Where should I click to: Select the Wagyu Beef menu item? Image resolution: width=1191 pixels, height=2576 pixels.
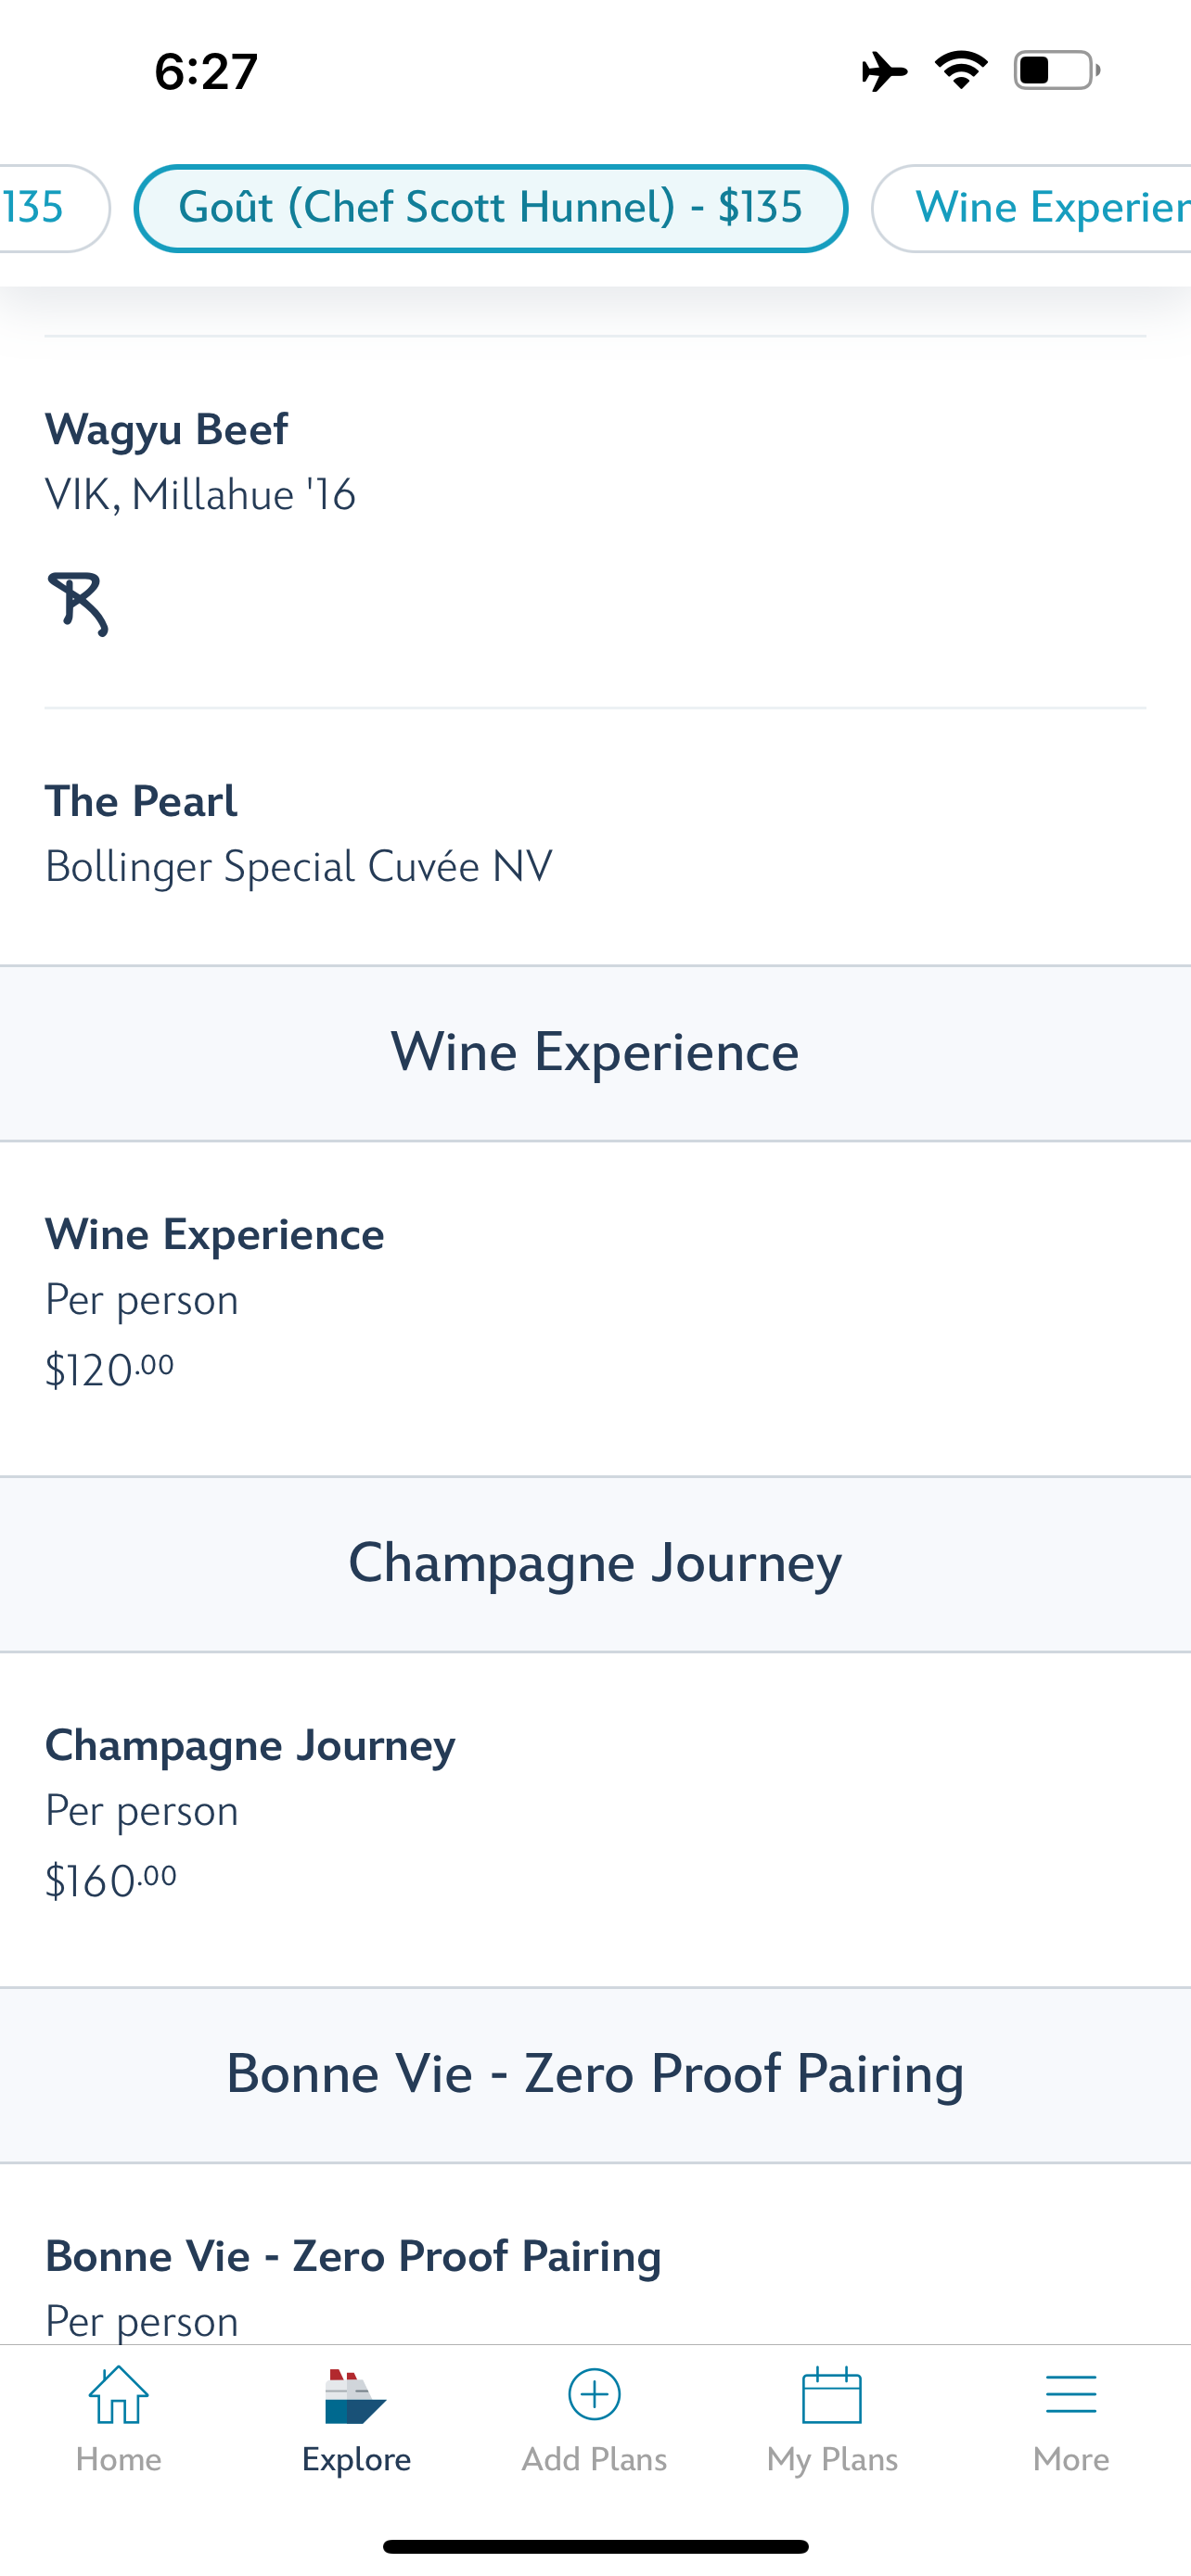pos(595,522)
